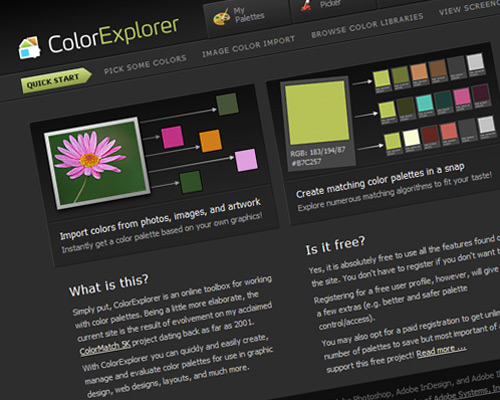Open the Picker tab
The width and height of the screenshot is (500, 400).
click(333, 8)
